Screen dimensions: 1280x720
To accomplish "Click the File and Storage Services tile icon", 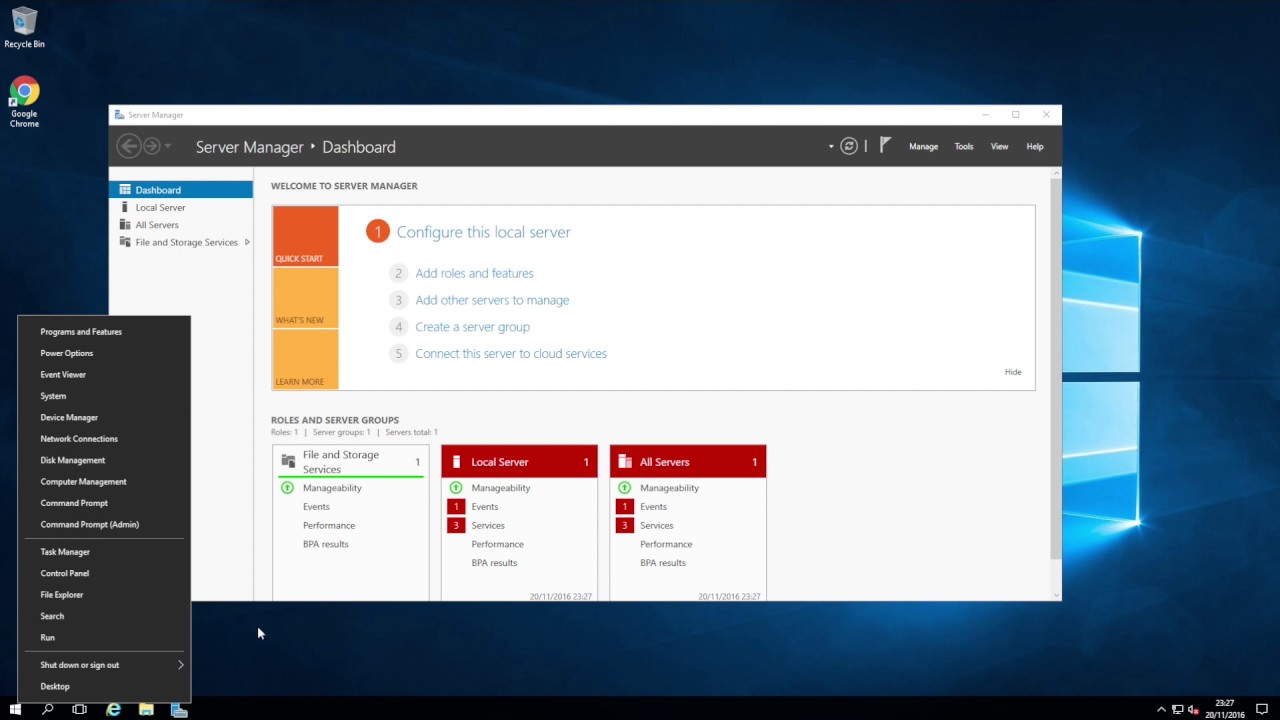I will pos(288,462).
